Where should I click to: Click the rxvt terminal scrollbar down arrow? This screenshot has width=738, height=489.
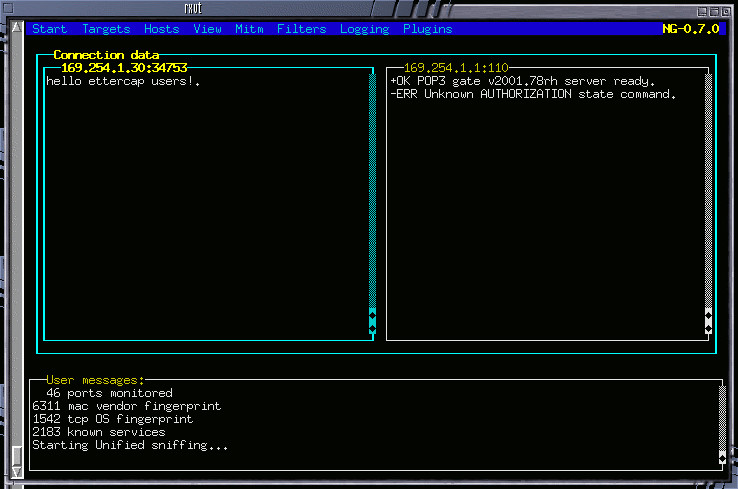(x=17, y=472)
